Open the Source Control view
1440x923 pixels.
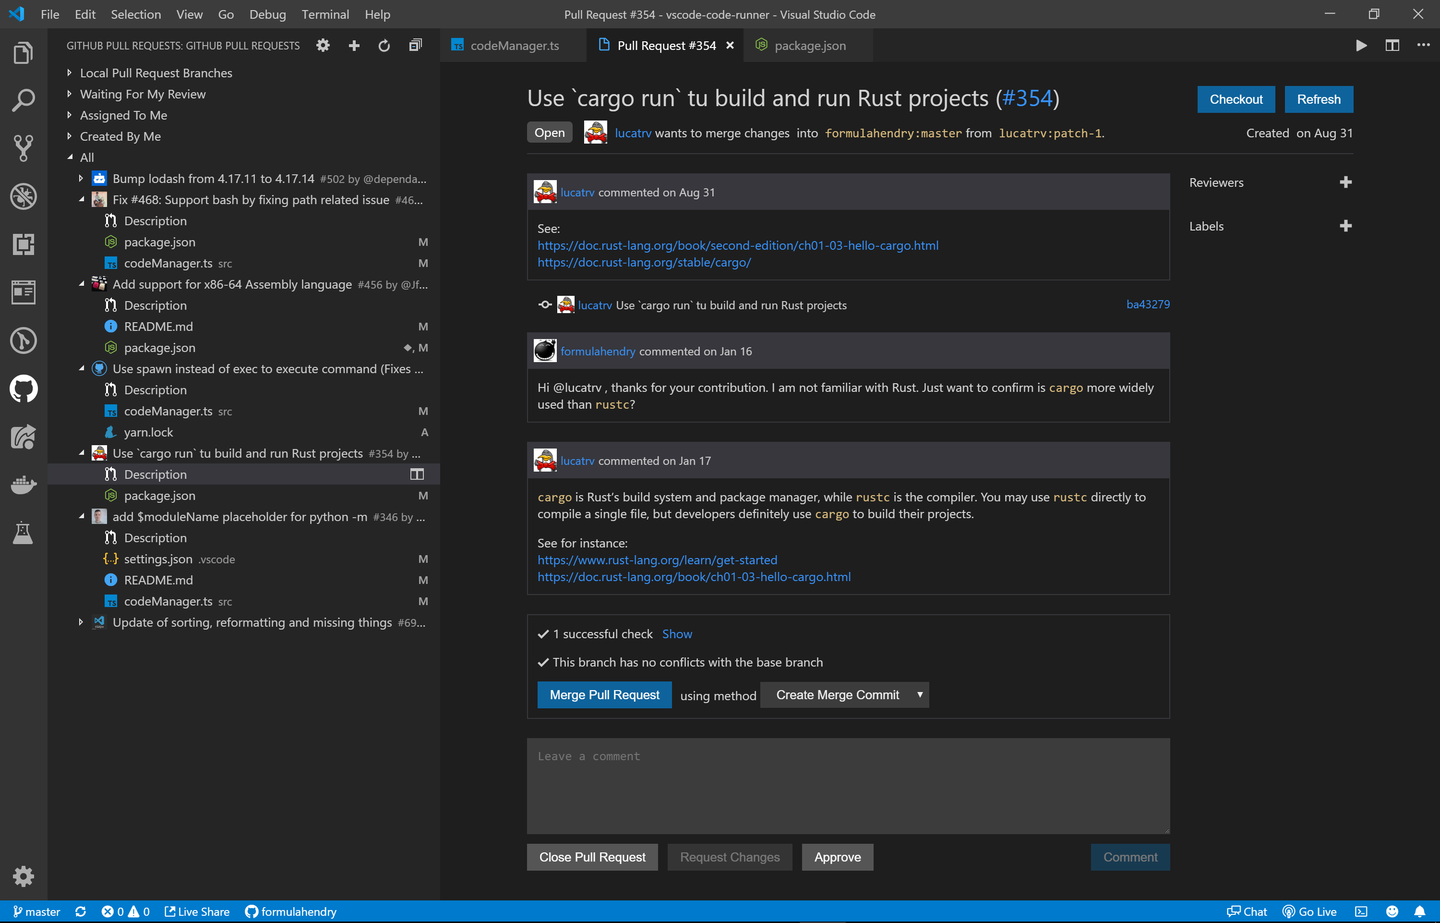tap(23, 148)
